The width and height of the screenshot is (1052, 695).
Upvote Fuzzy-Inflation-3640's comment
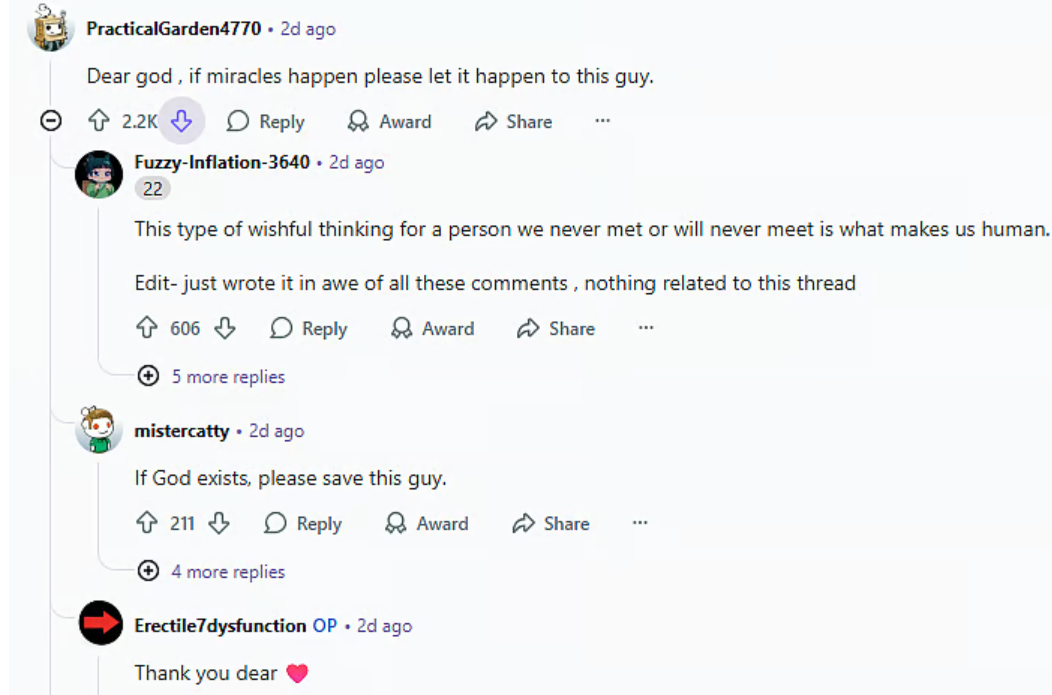point(147,328)
